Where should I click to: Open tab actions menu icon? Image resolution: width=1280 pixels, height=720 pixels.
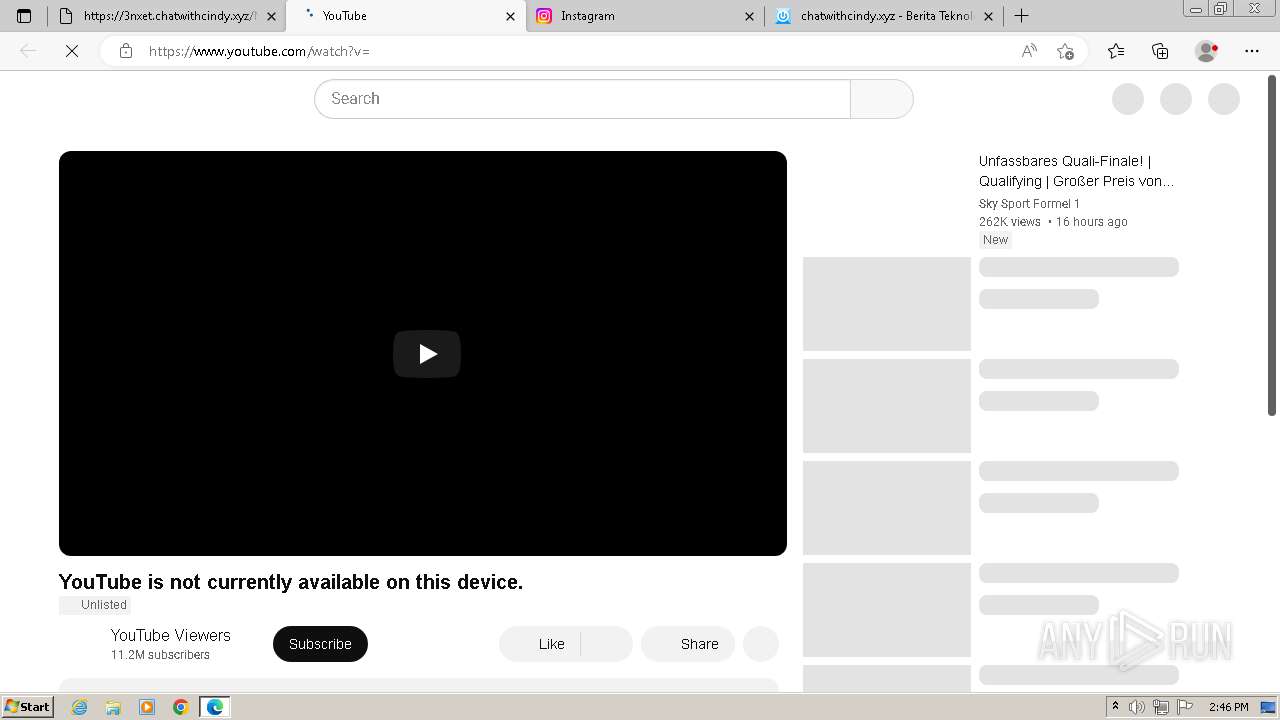(x=24, y=16)
